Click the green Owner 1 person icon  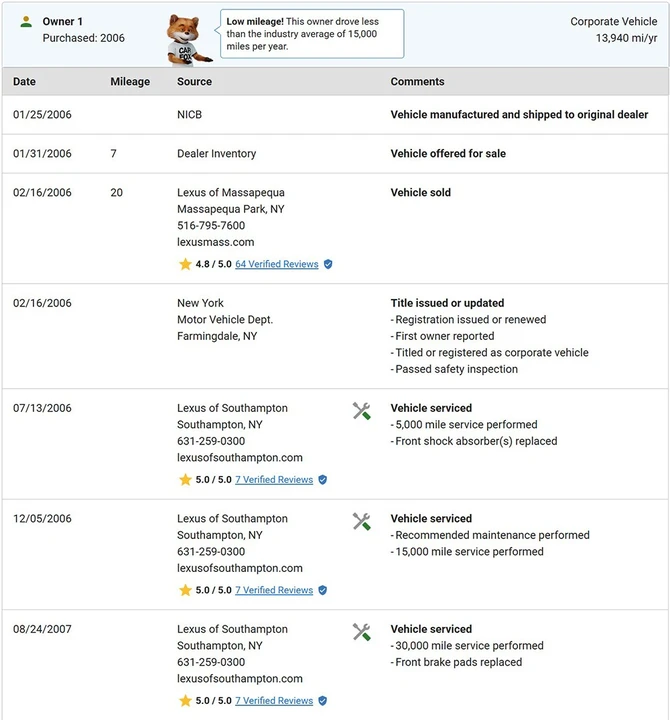point(26,22)
